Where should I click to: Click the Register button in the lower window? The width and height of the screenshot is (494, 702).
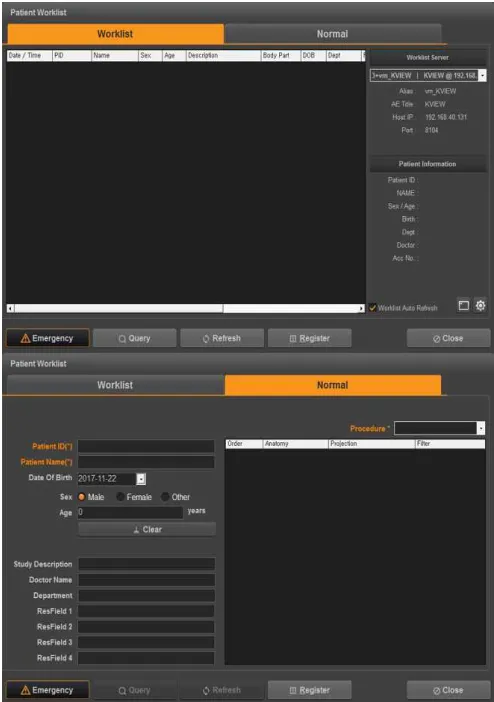pos(309,690)
